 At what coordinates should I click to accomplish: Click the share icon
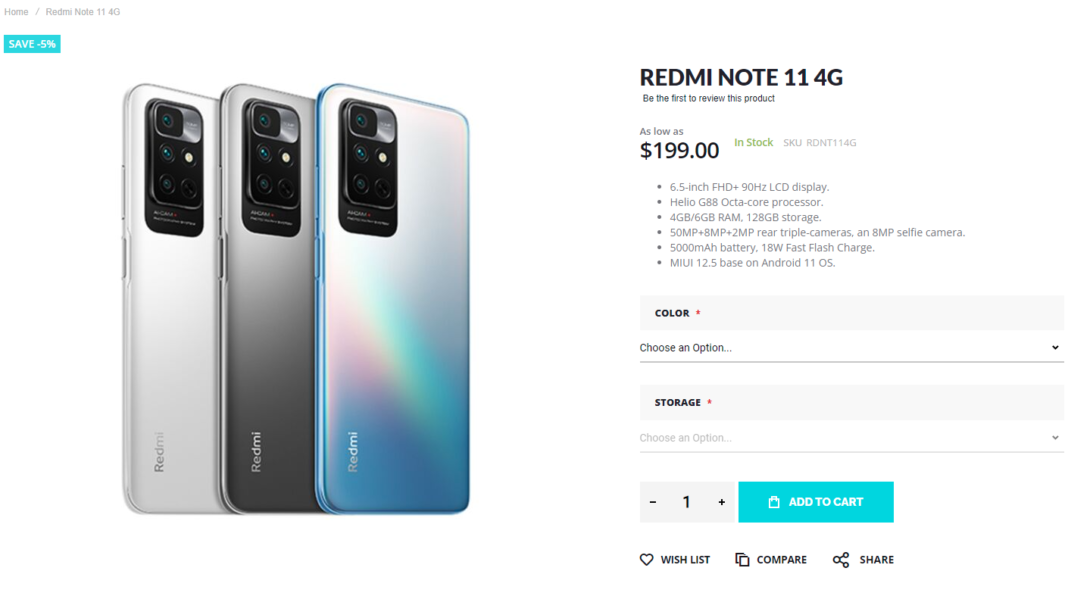coord(838,559)
